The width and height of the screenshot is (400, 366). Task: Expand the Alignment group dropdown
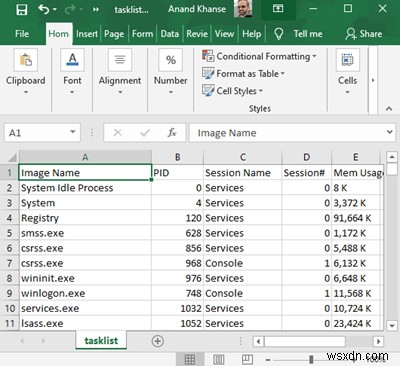[120, 92]
